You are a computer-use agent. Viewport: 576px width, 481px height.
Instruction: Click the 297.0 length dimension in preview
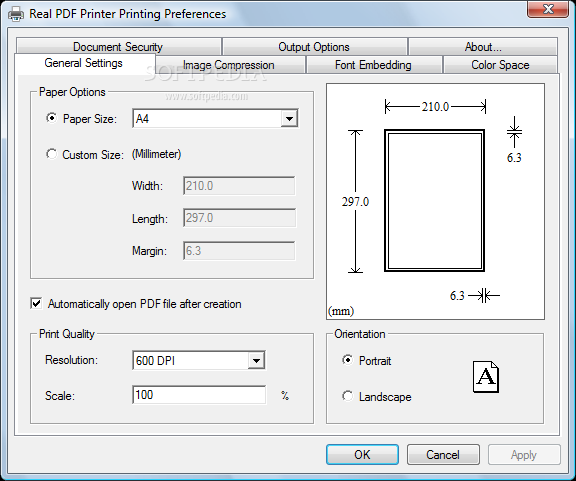(355, 202)
